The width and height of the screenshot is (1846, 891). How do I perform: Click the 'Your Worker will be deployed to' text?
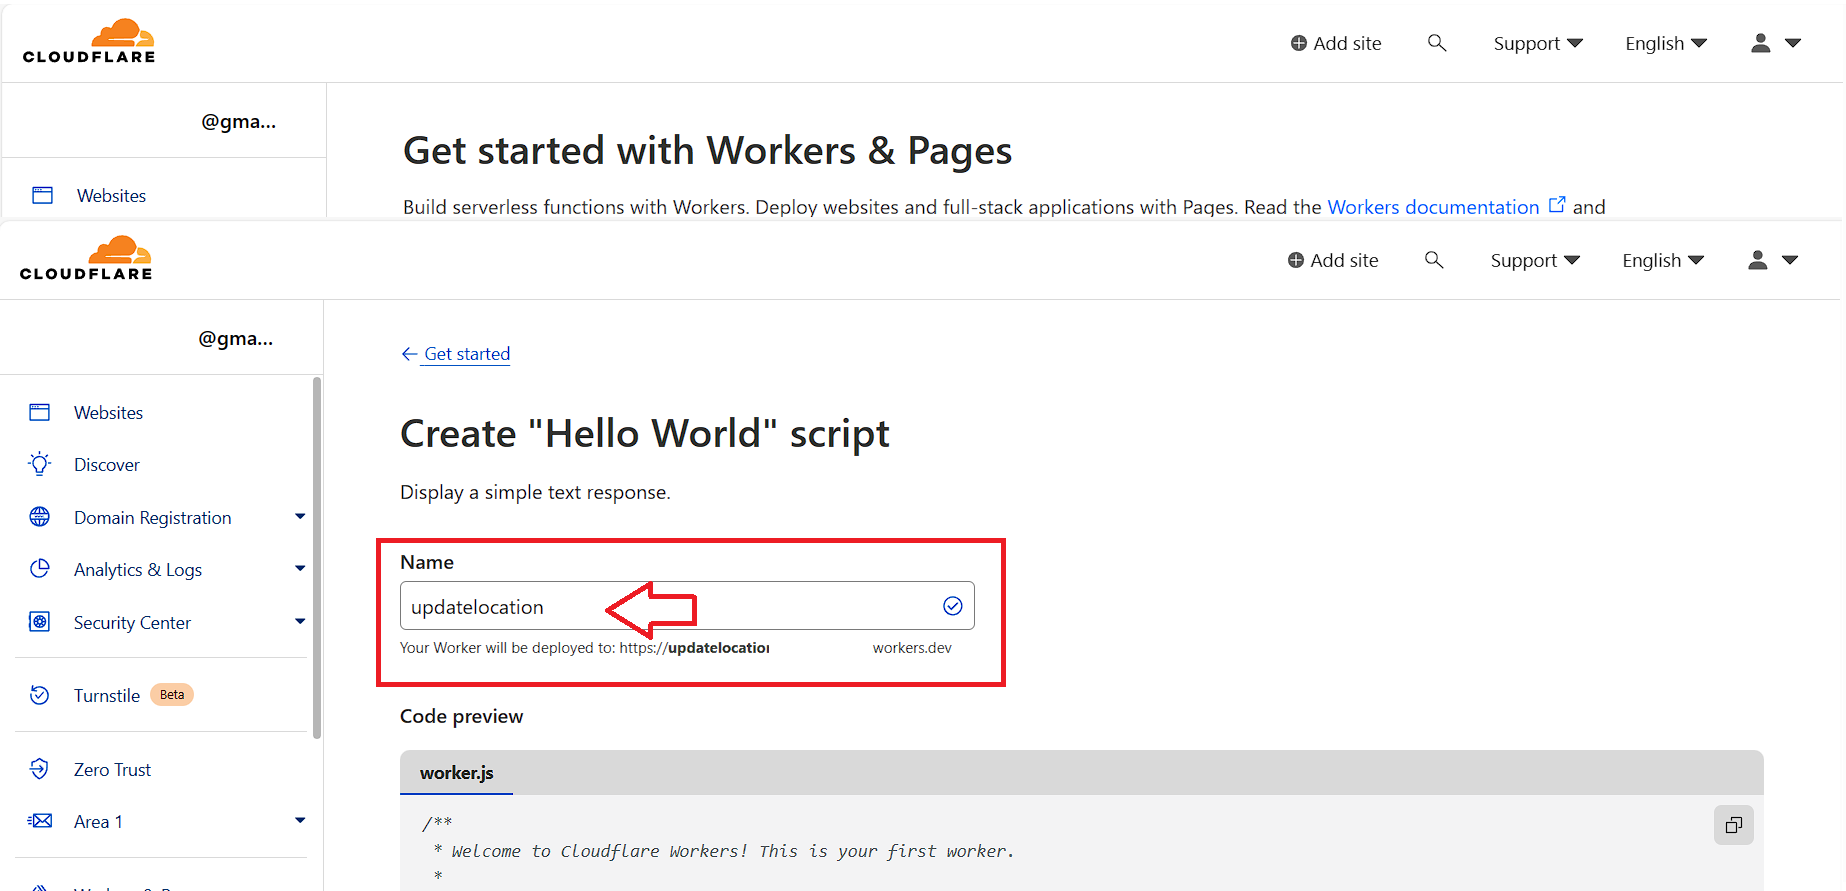click(507, 648)
